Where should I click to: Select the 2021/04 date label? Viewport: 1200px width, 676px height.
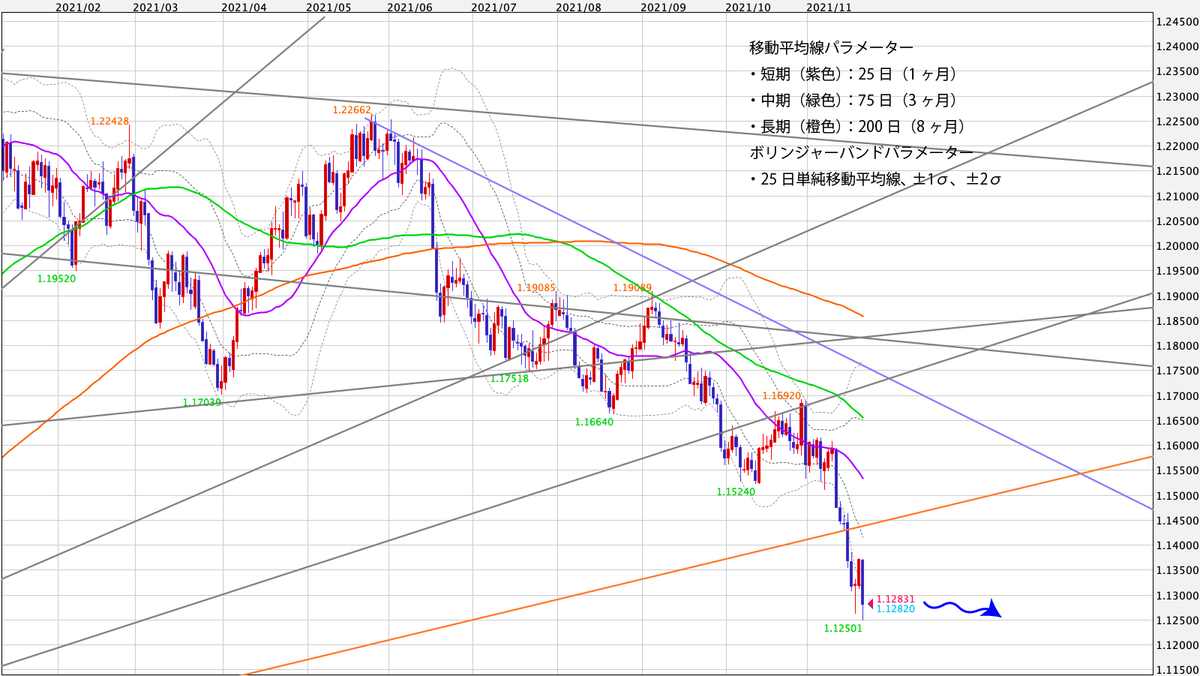click(244, 7)
